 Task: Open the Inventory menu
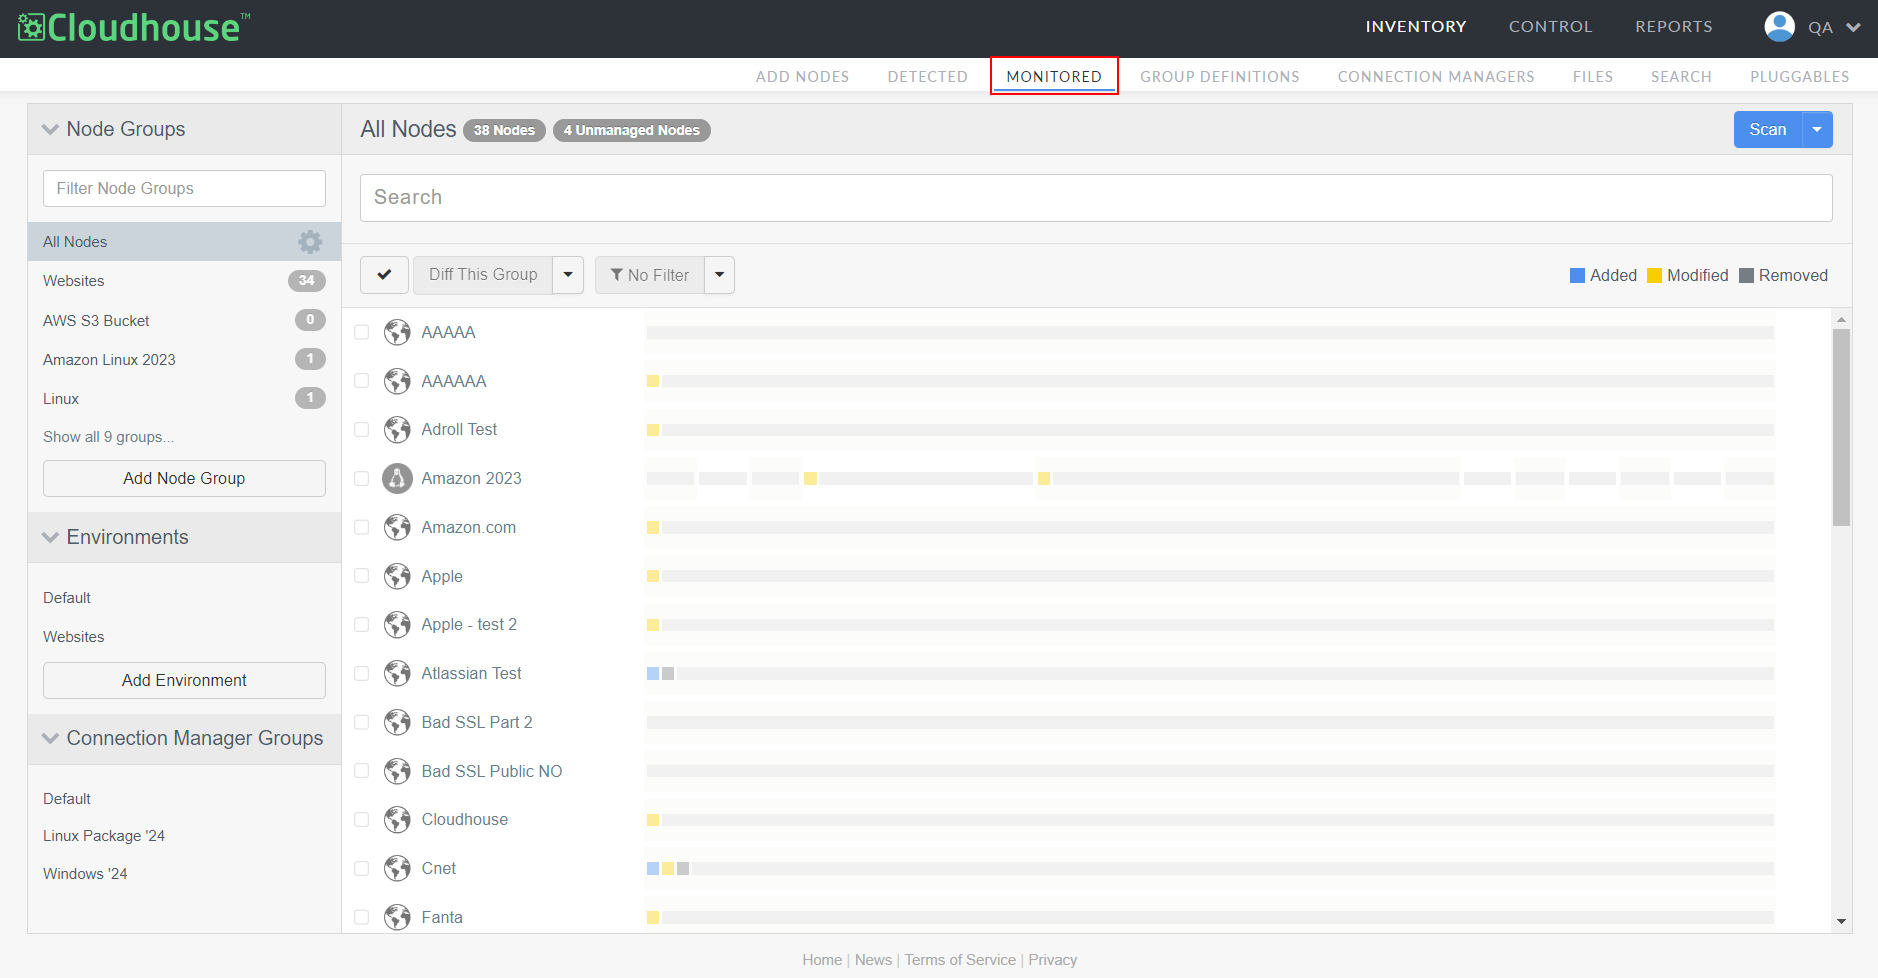pyautogui.click(x=1416, y=27)
